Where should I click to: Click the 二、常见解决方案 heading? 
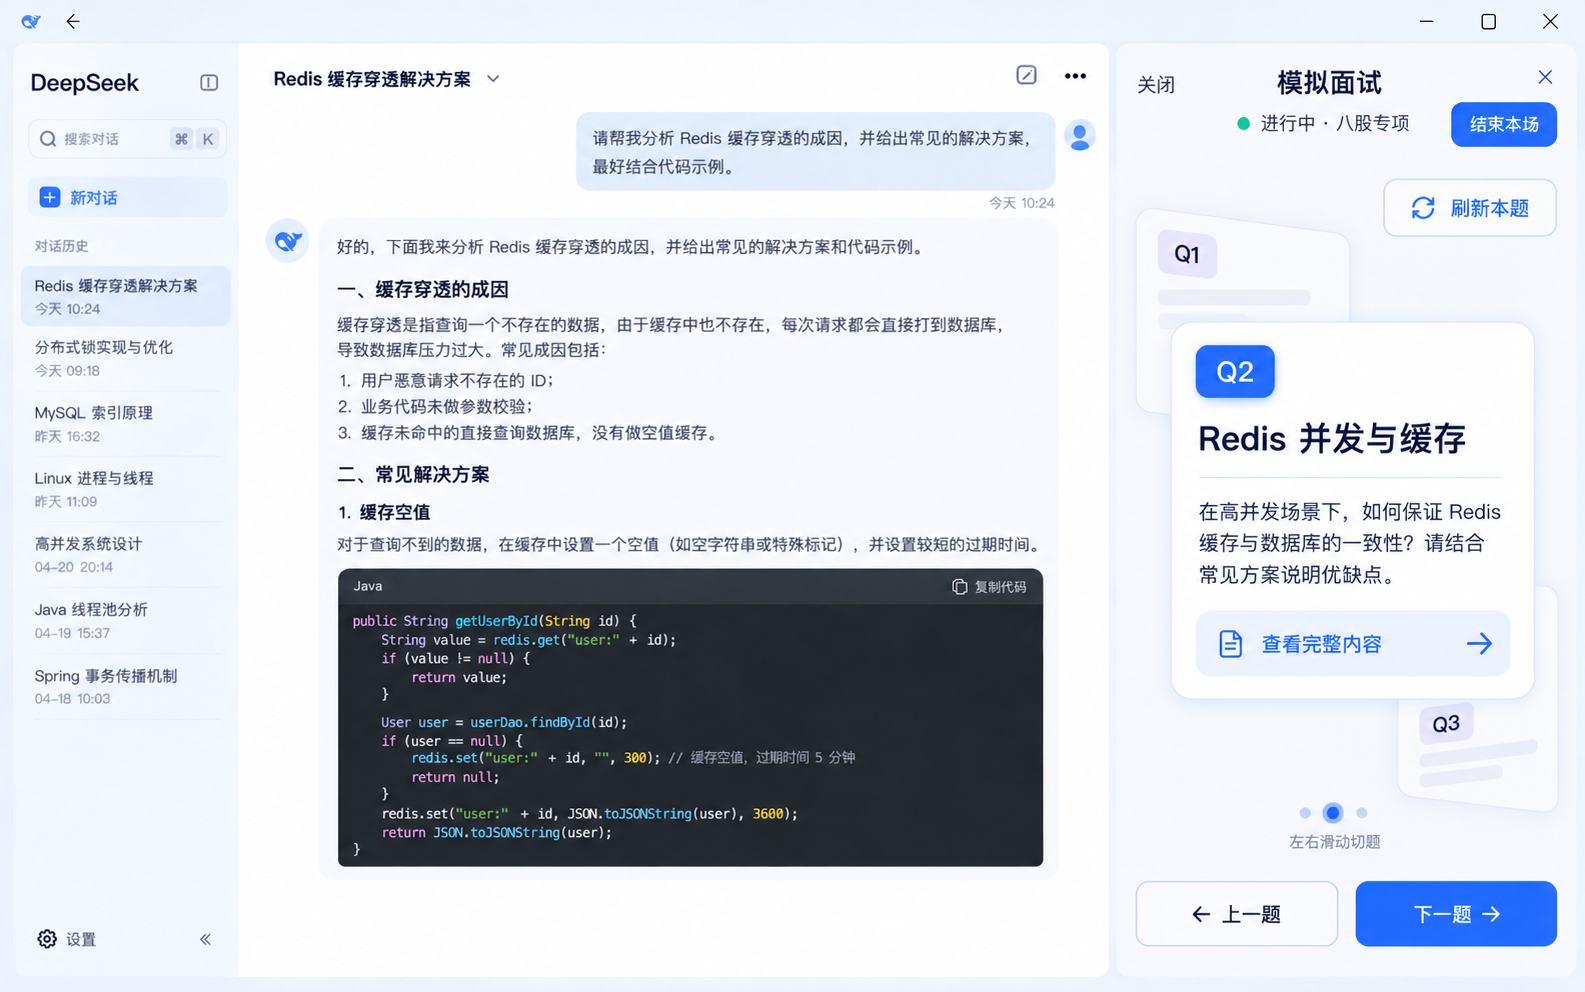tap(413, 475)
